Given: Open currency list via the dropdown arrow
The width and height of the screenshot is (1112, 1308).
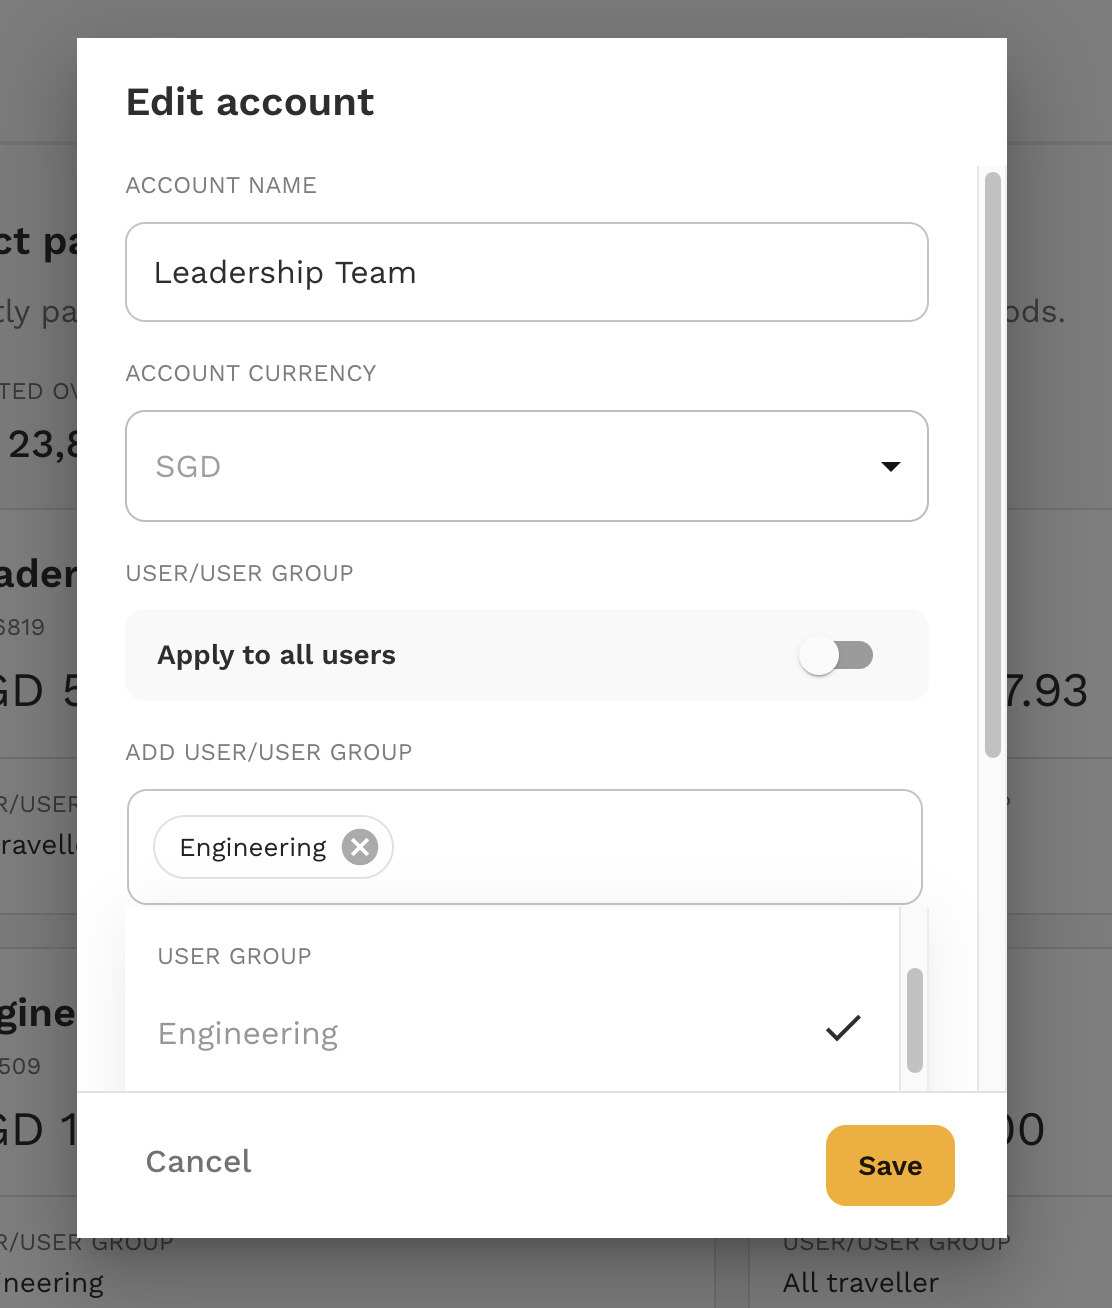Looking at the screenshot, I should pyautogui.click(x=890, y=466).
